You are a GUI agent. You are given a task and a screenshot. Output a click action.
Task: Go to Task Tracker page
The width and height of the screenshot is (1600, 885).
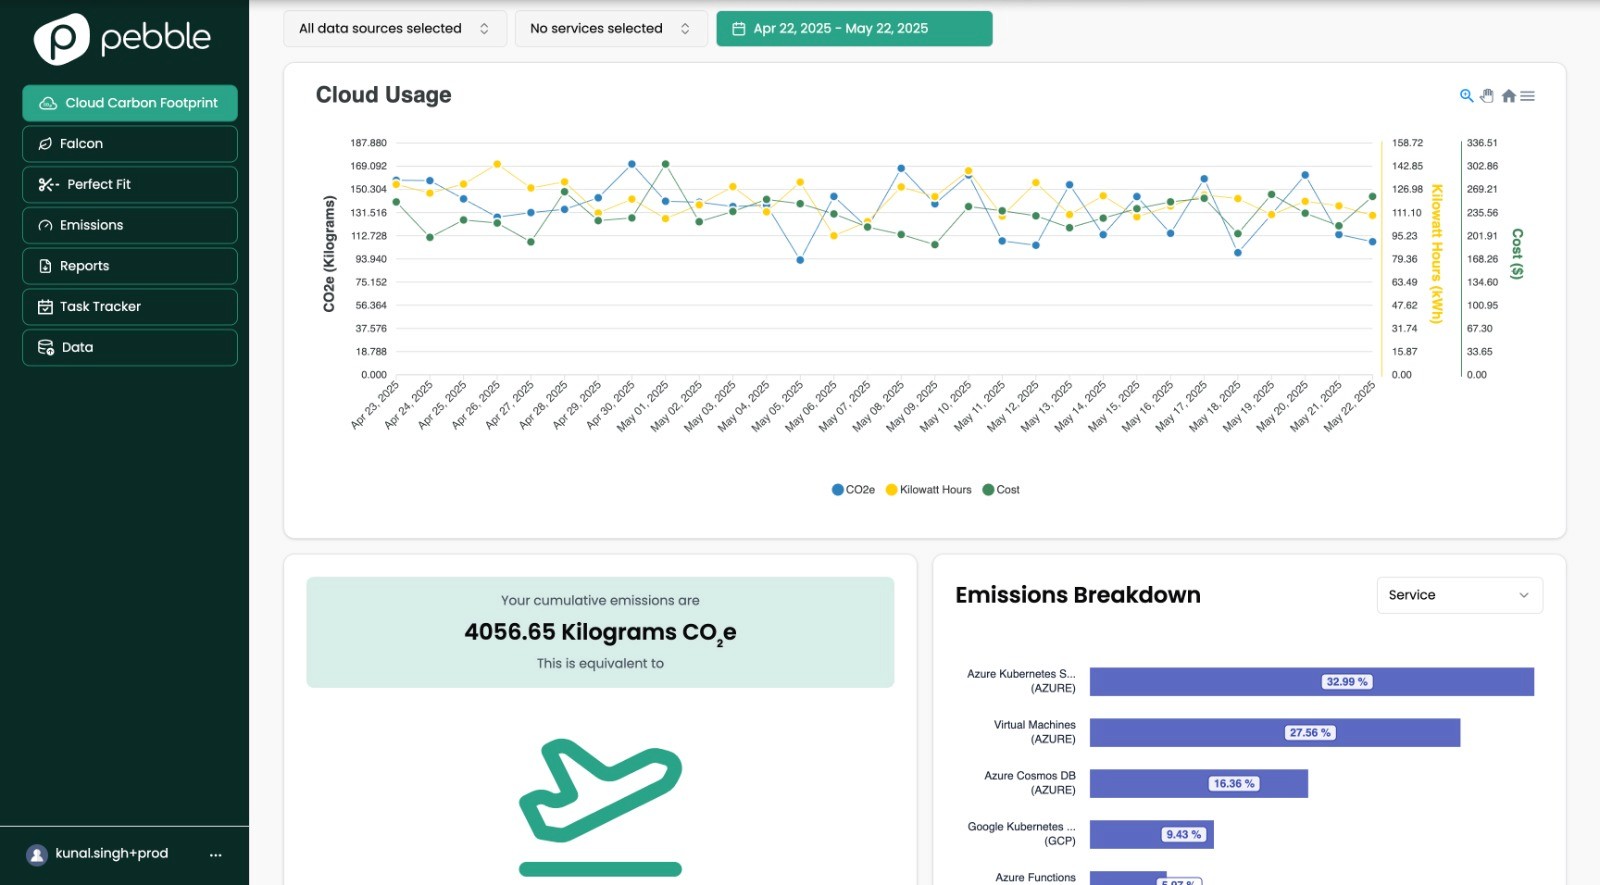pos(130,307)
